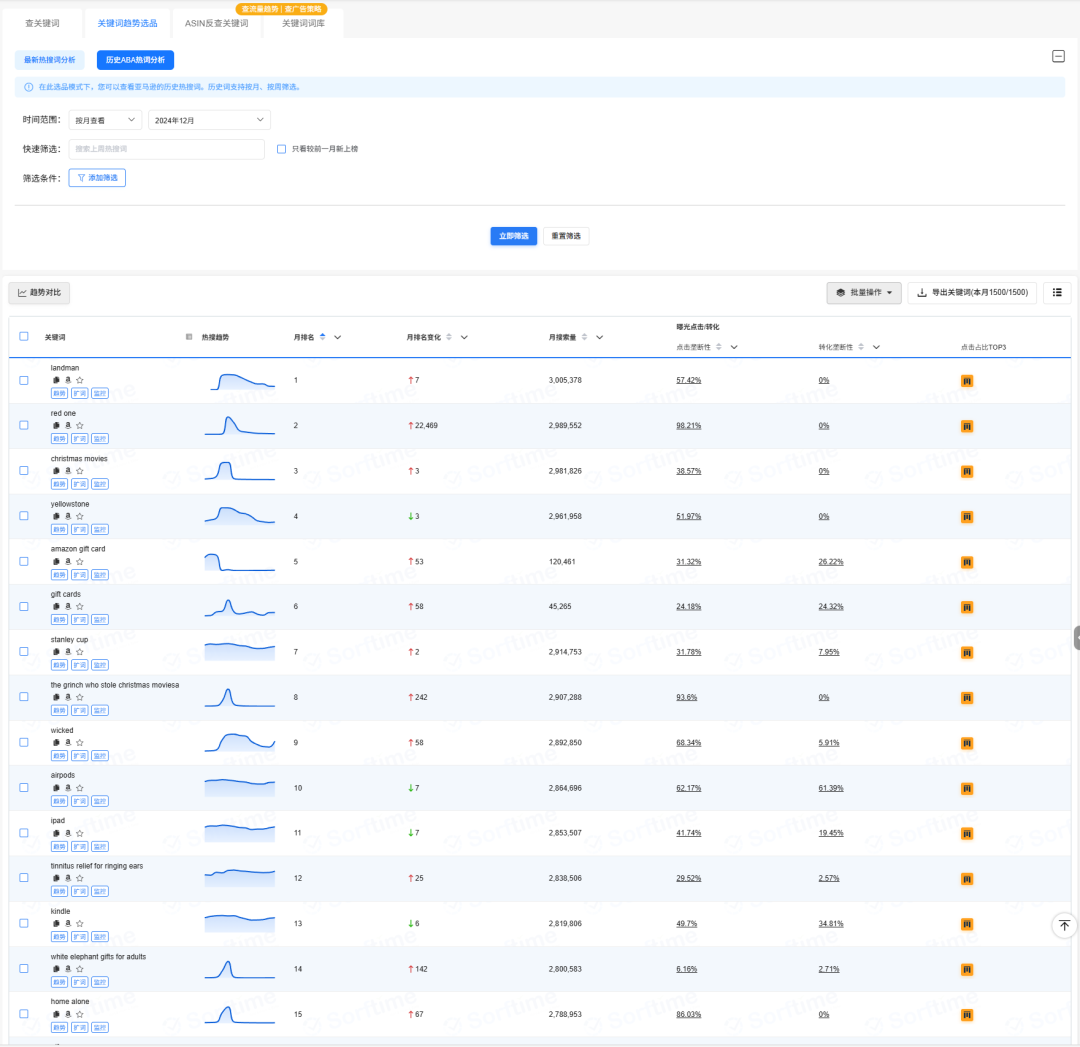The height and width of the screenshot is (1047, 1080).
Task: Click the back-to-top arrow icon
Action: (1064, 925)
